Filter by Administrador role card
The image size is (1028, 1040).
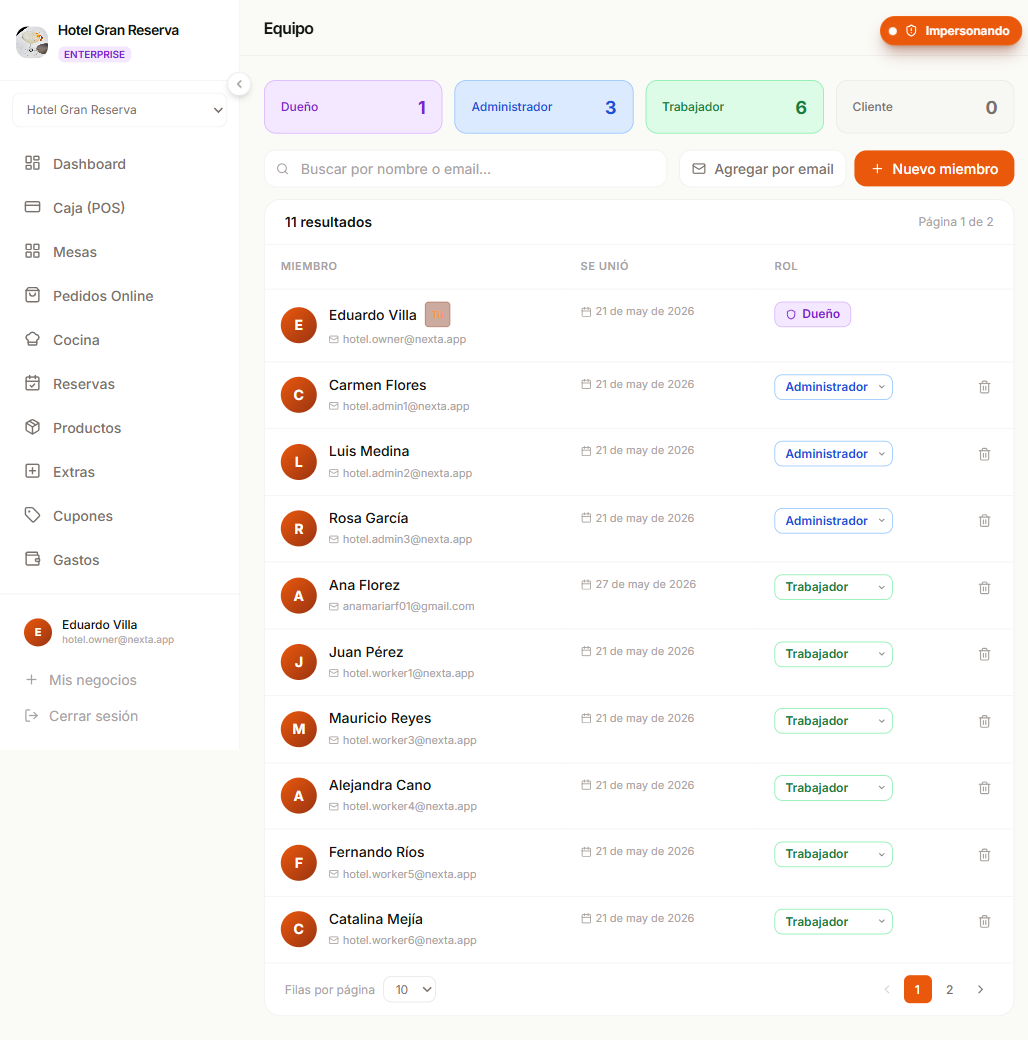pyautogui.click(x=544, y=107)
